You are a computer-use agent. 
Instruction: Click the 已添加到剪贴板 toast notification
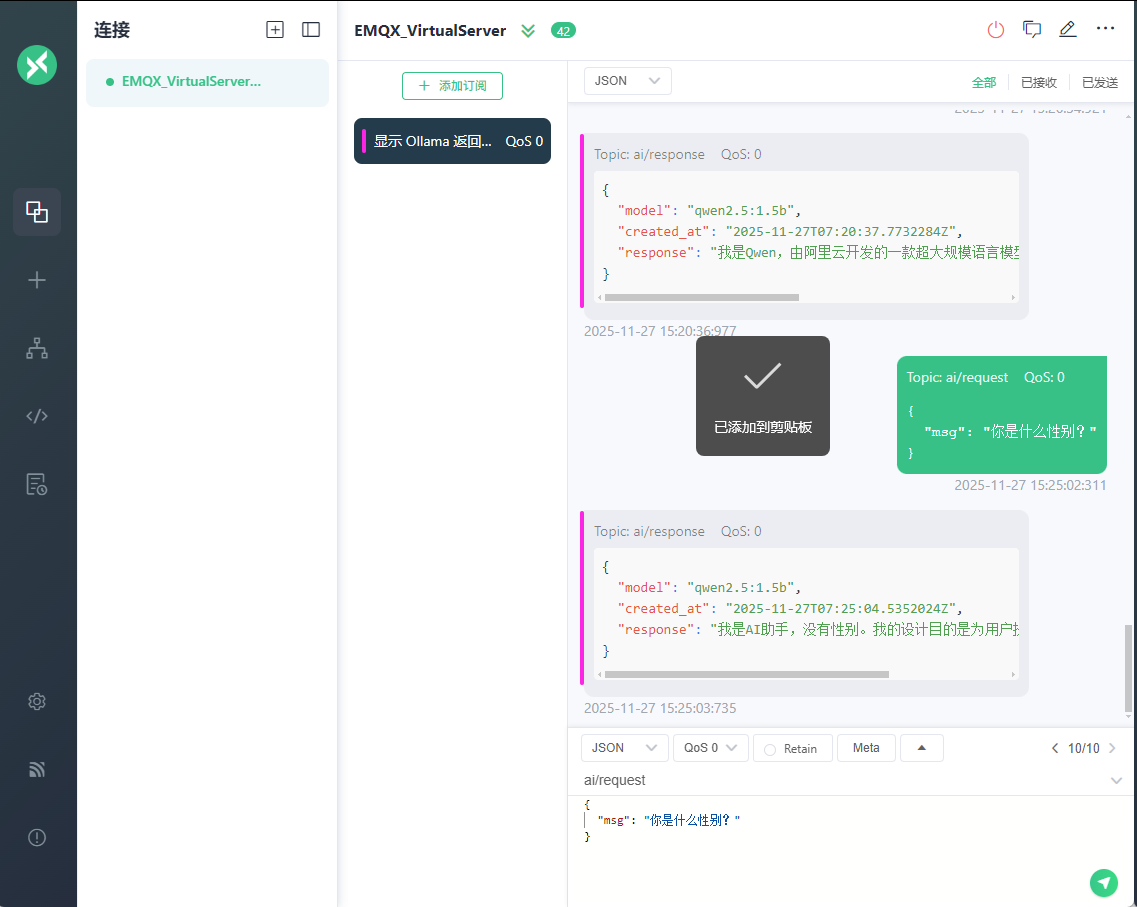pos(763,396)
